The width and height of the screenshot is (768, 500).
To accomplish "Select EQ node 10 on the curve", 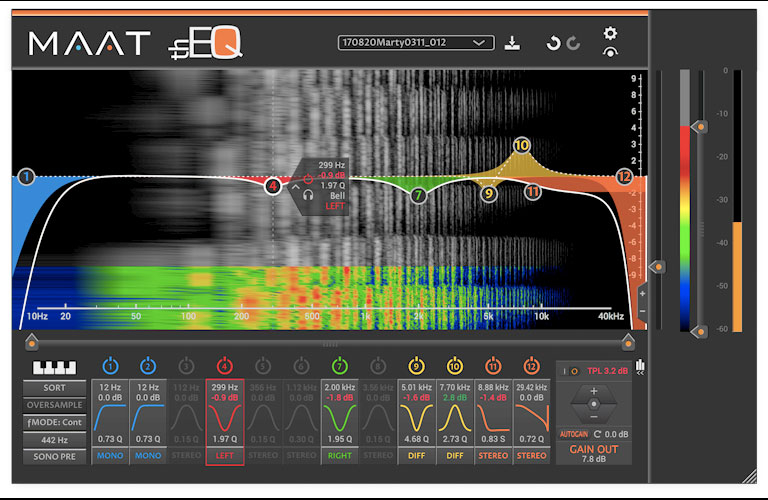I will [x=521, y=145].
